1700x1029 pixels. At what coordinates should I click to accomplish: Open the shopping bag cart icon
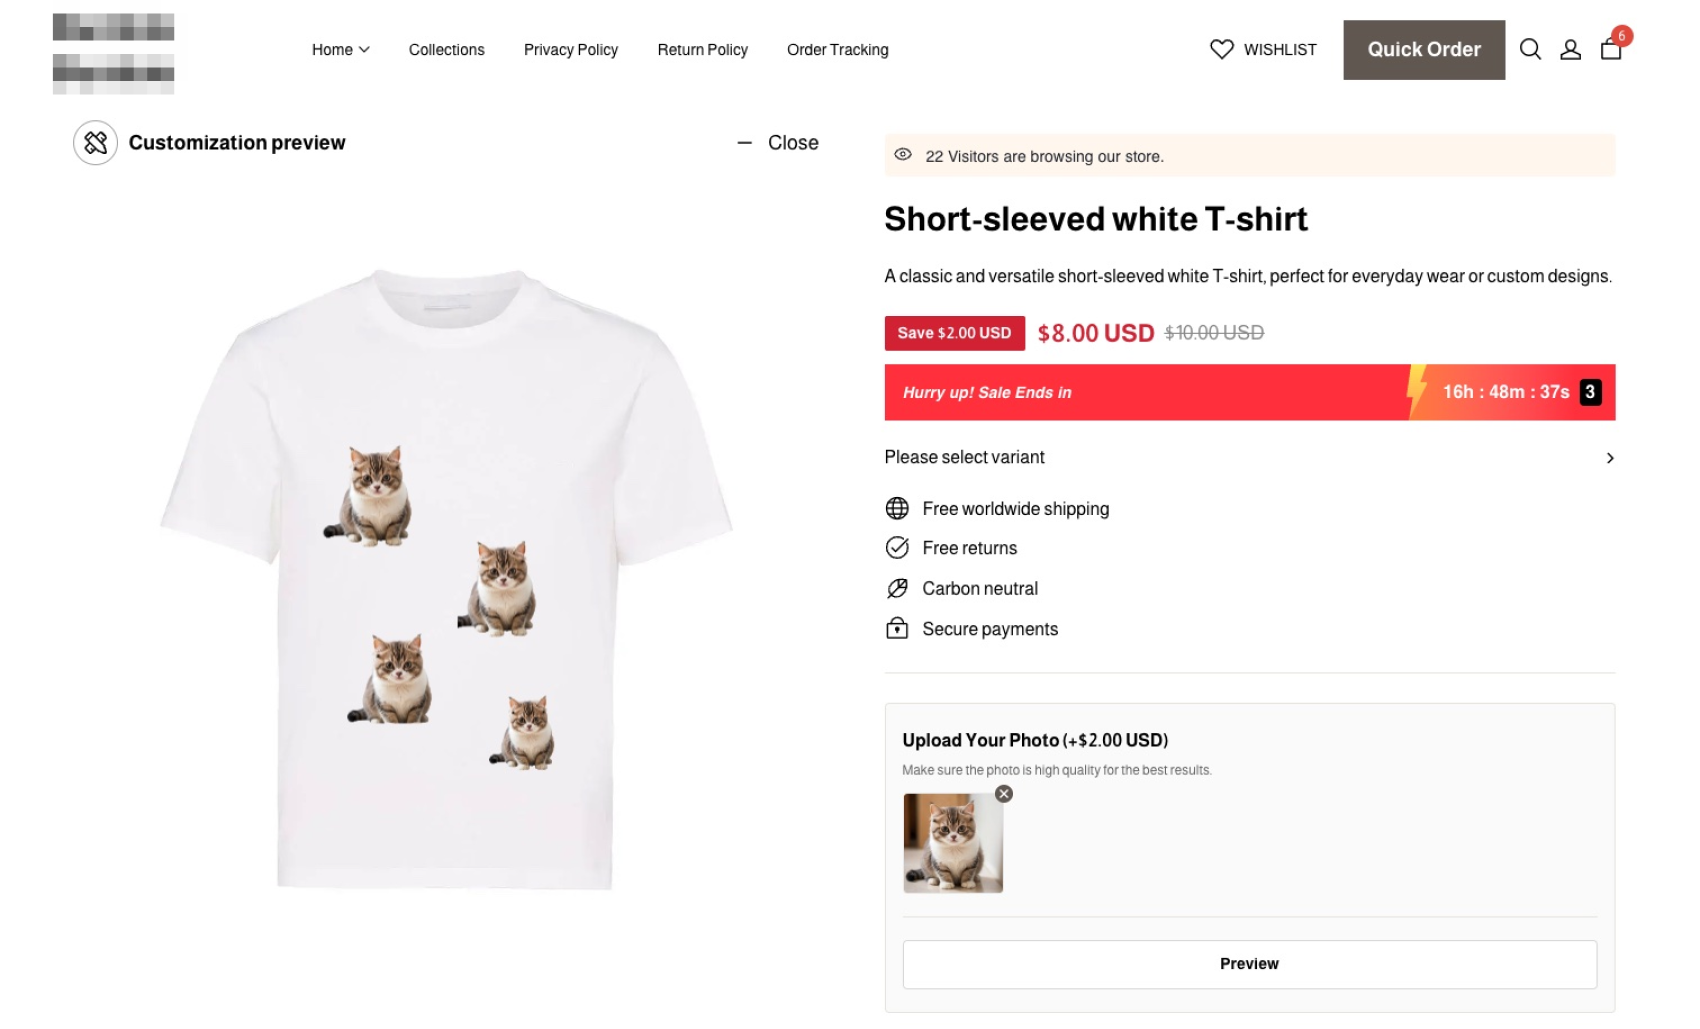[1611, 49]
